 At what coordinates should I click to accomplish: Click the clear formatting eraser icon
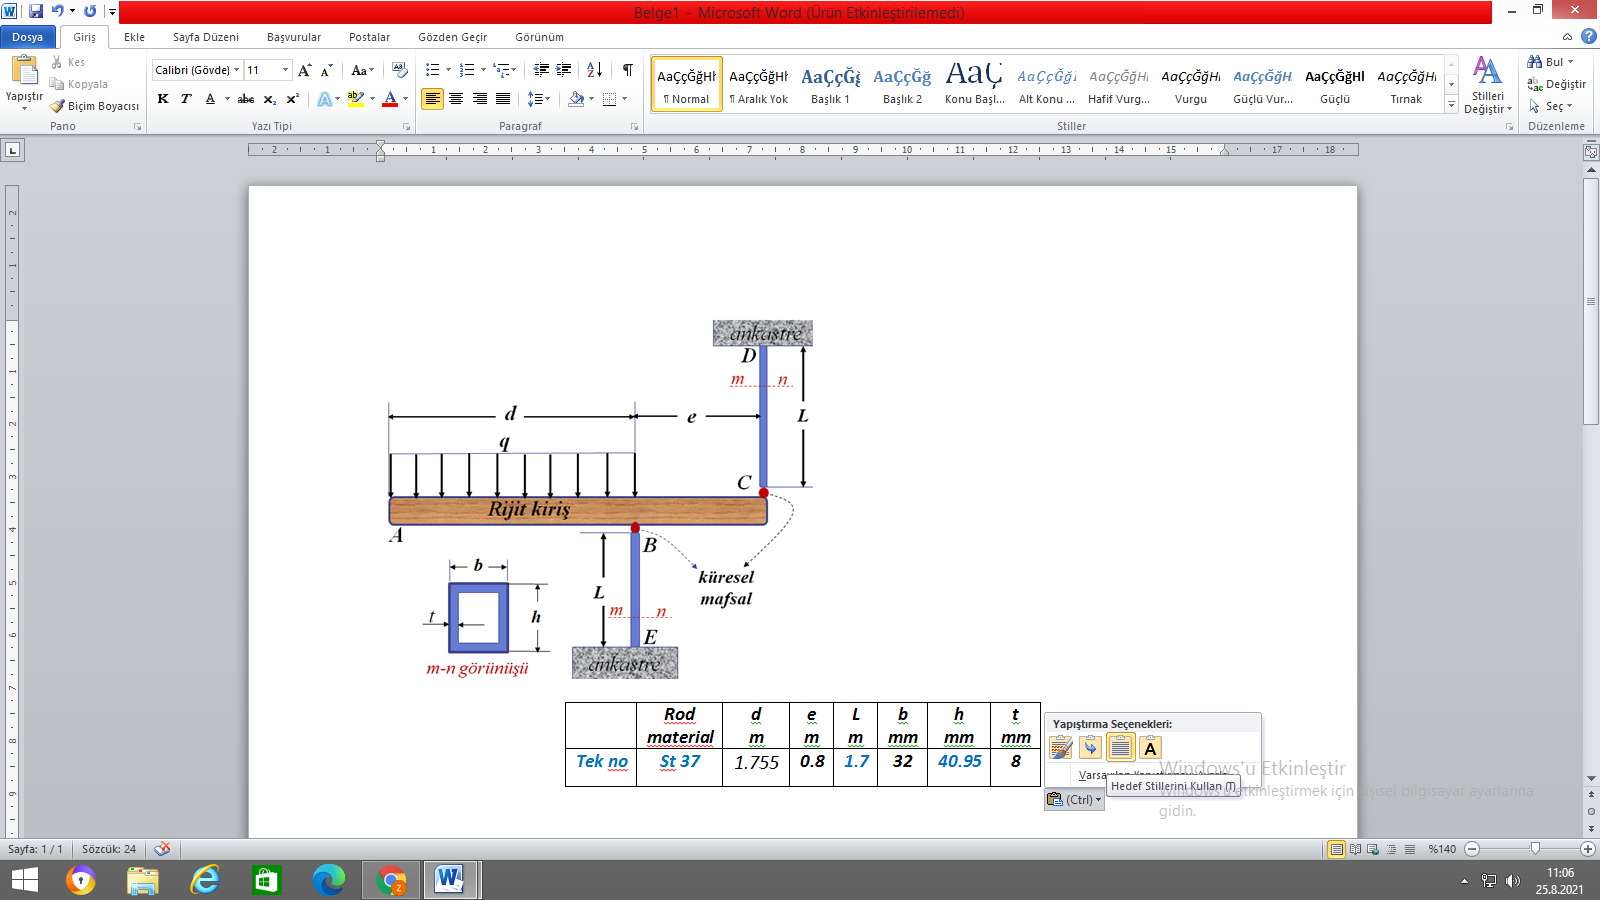[400, 70]
